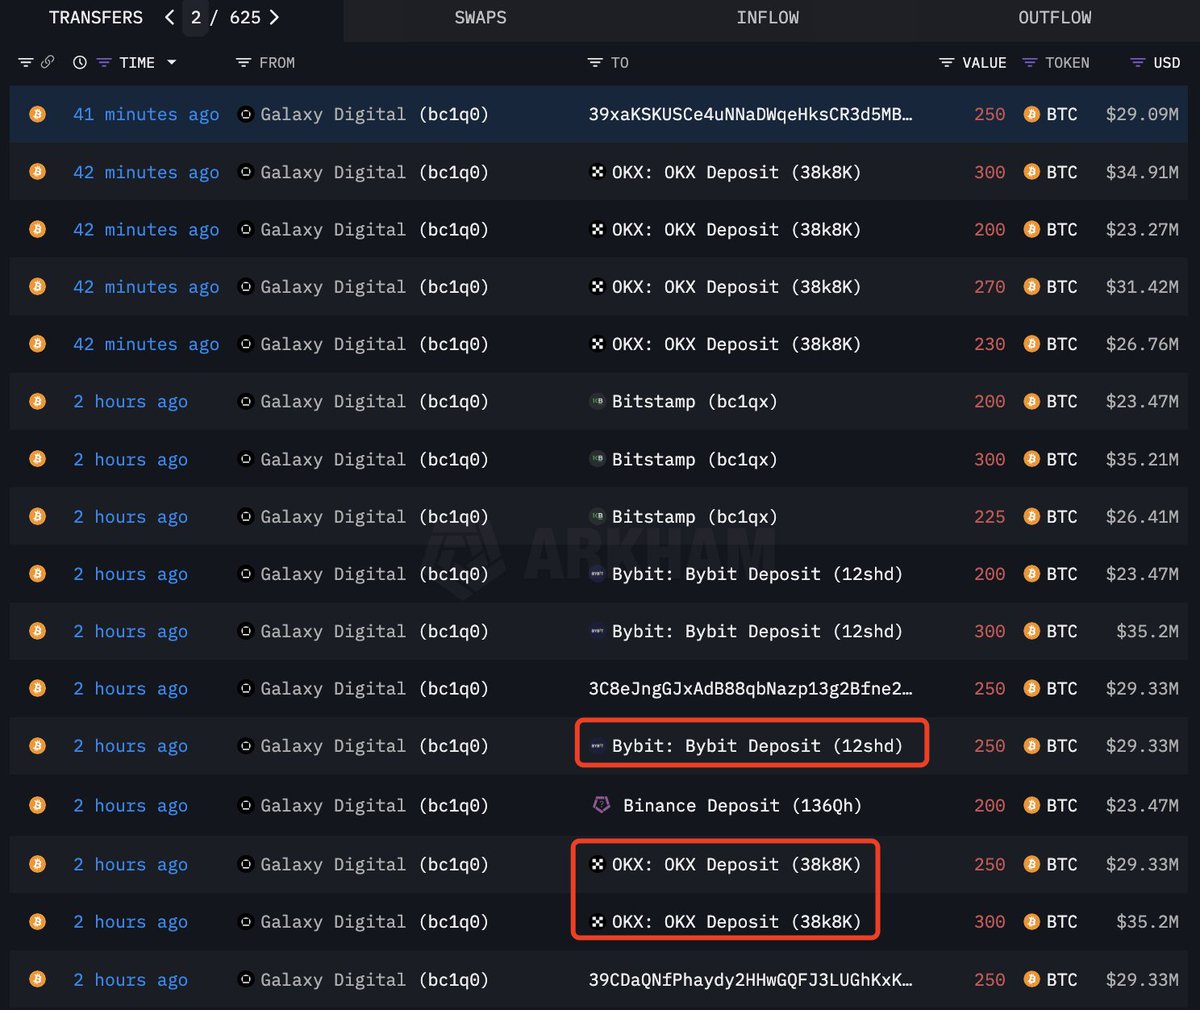This screenshot has width=1200, height=1010.
Task: Click the total page count 625
Action: [x=245, y=18]
